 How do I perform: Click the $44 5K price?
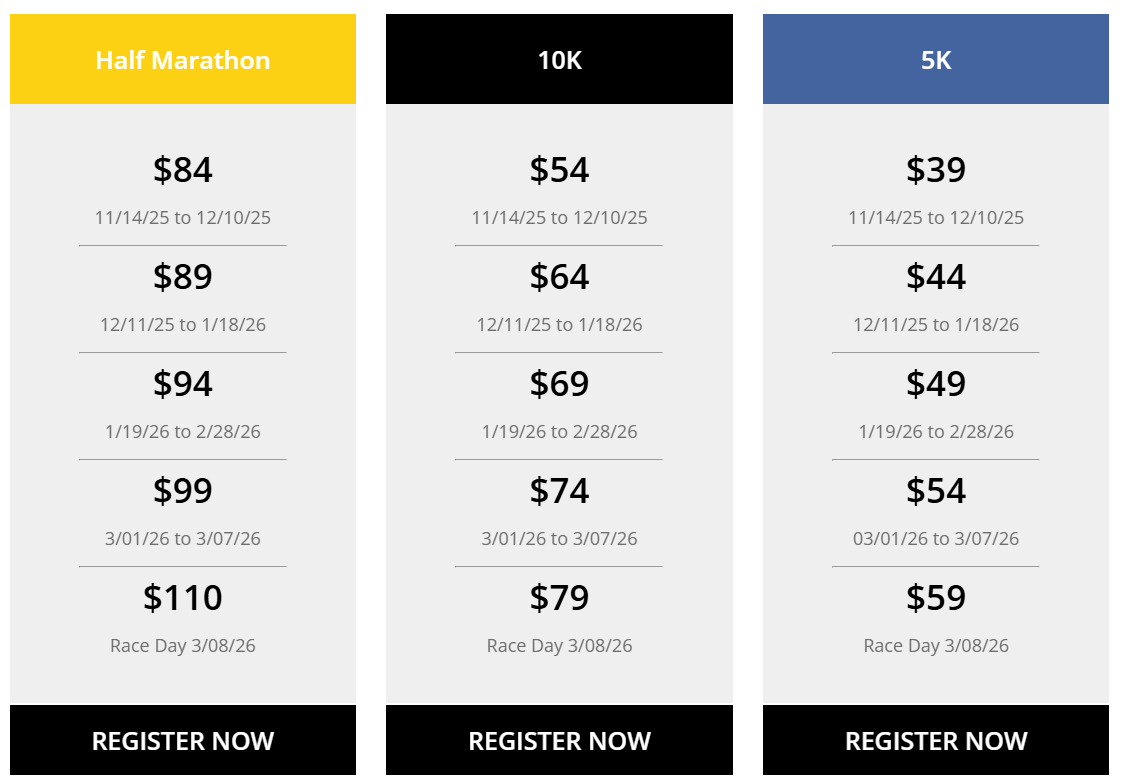pos(936,277)
